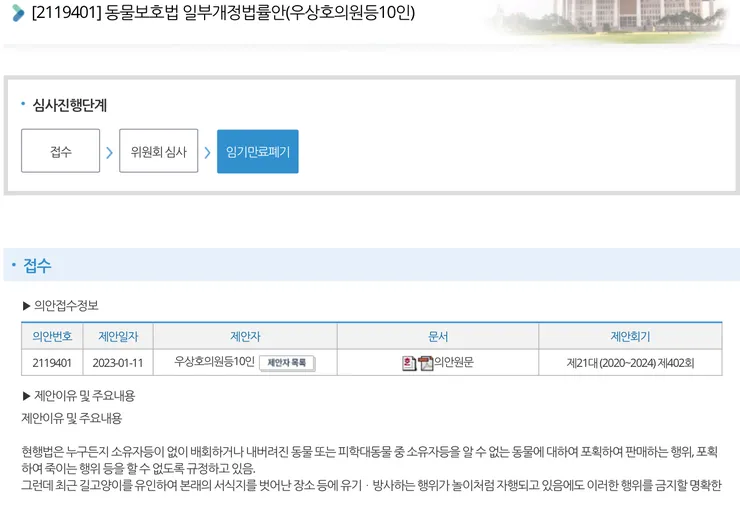Click the blue 접수 section header
Image resolution: width=740 pixels, height=509 pixels.
click(x=371, y=265)
